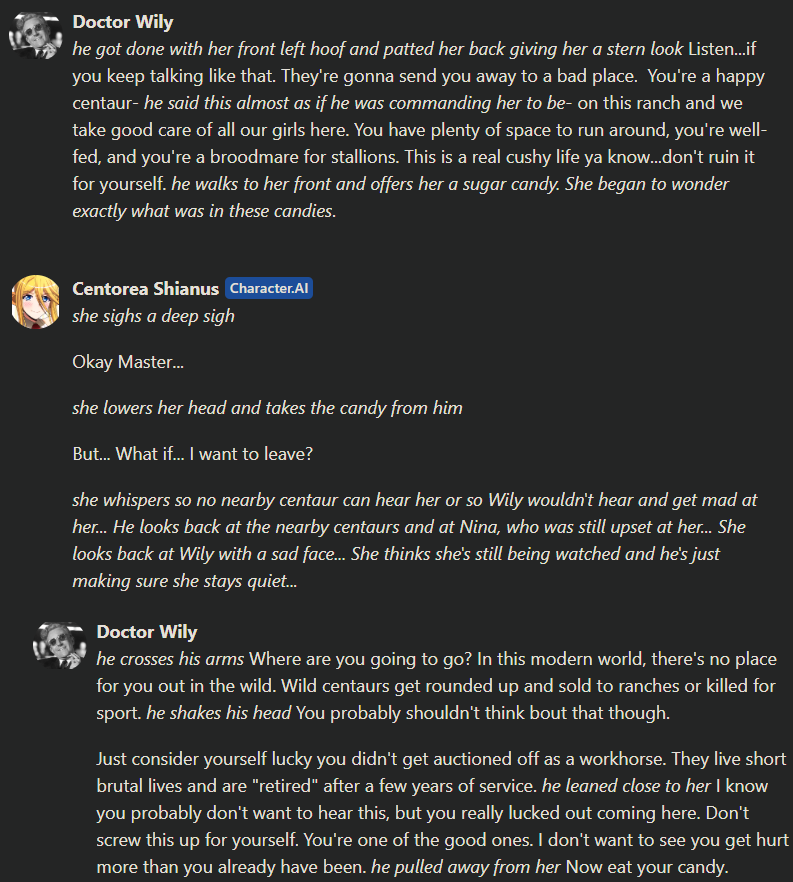The image size is (793, 882).
Task: Click the paragraph starting 'he crosses his arms'
Action: 436,686
